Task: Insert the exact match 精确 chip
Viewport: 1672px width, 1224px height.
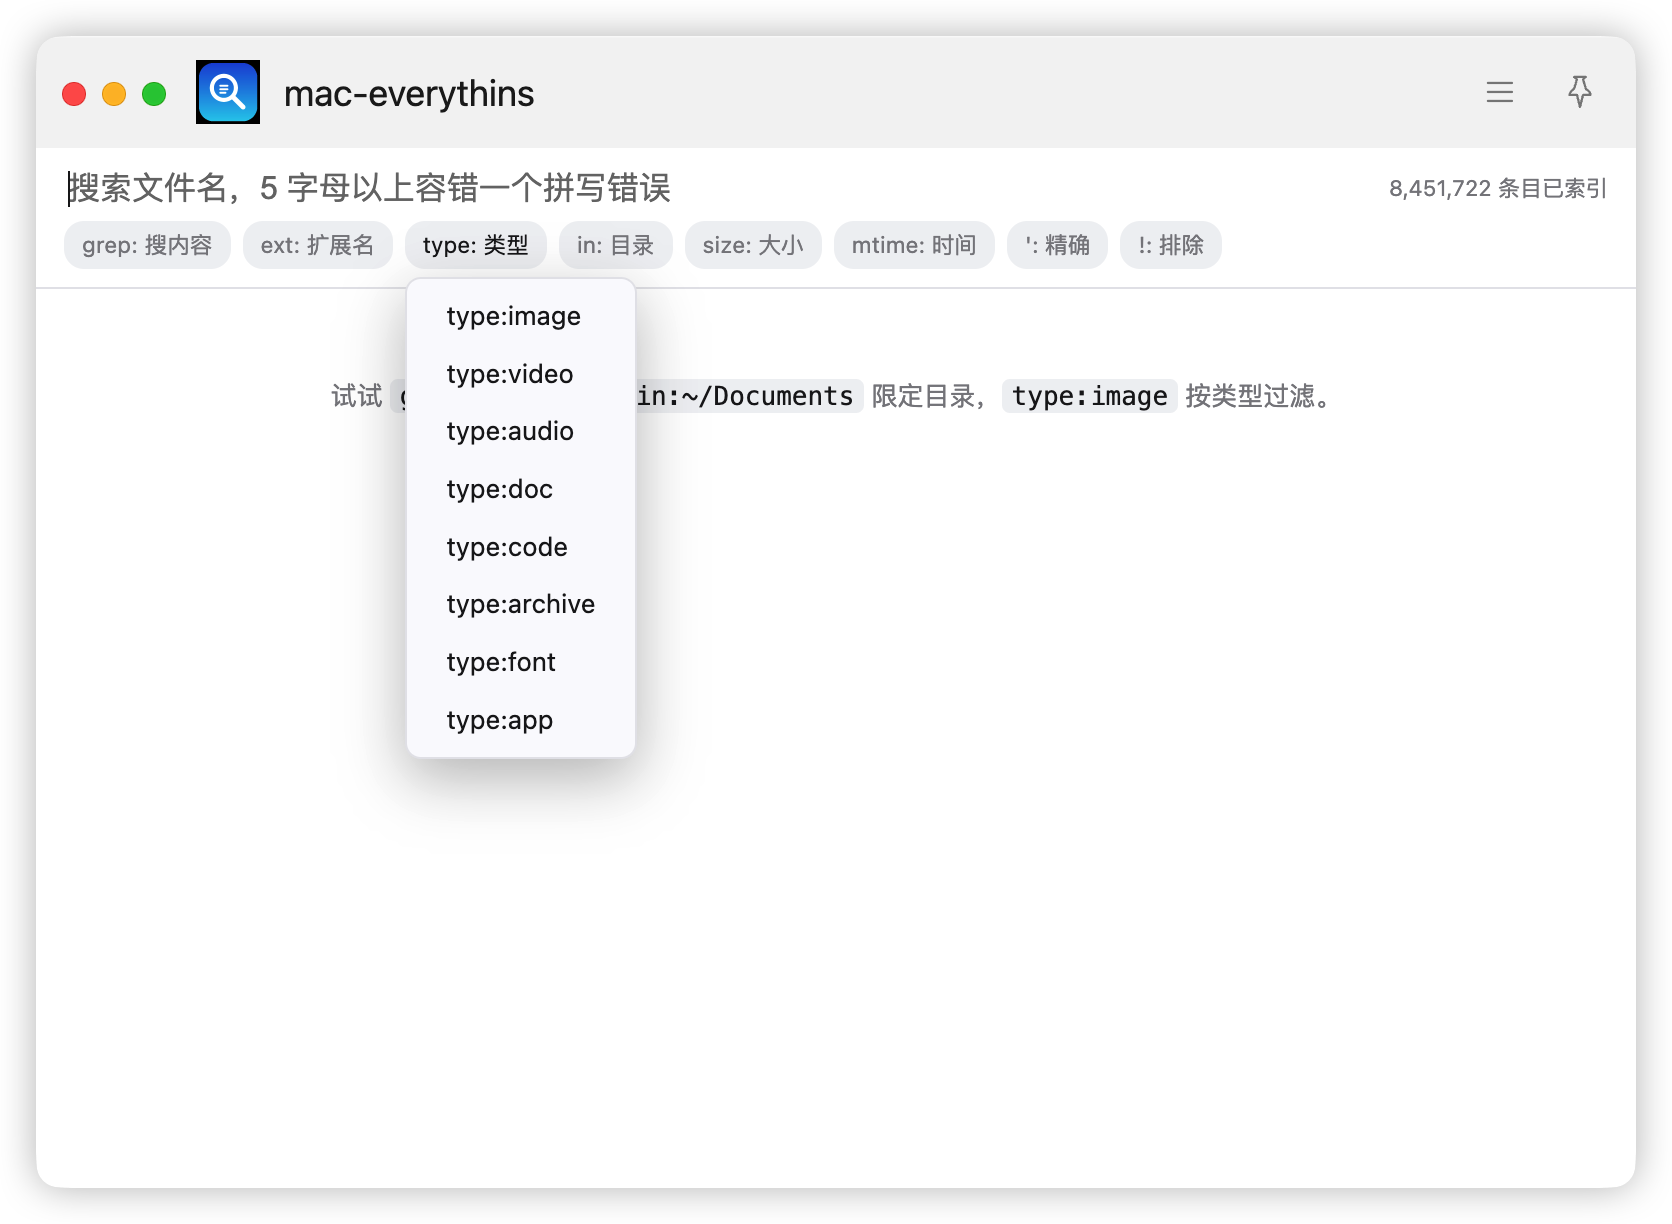Action: pyautogui.click(x=1057, y=245)
